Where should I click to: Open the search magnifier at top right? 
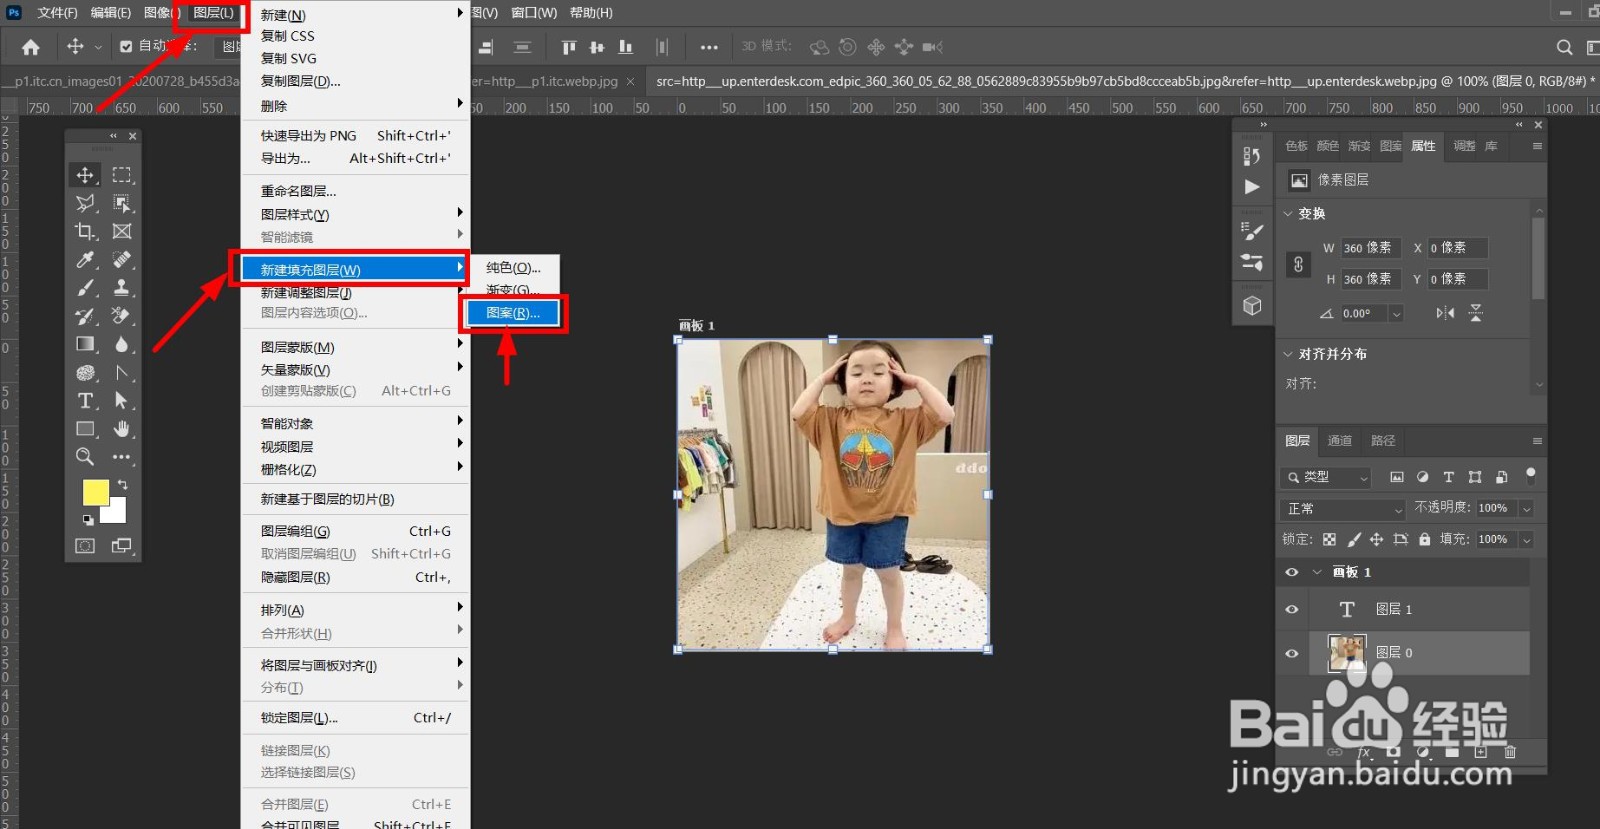(1564, 47)
